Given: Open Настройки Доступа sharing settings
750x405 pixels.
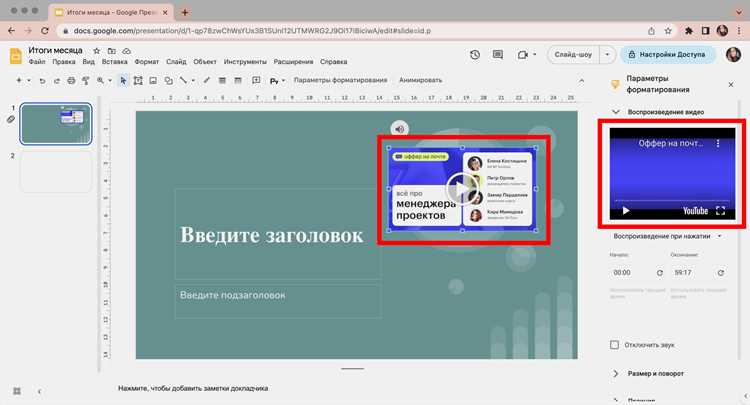Looking at the screenshot, I should coord(668,55).
